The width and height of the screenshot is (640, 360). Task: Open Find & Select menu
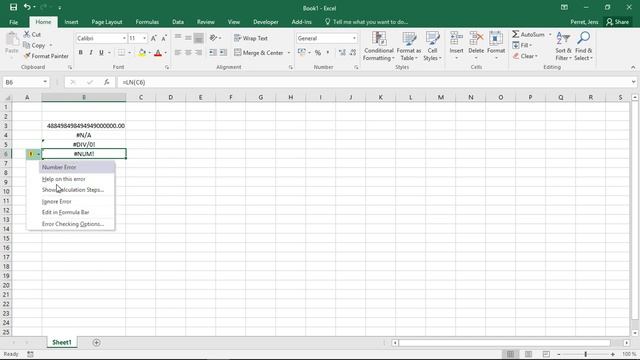(583, 46)
